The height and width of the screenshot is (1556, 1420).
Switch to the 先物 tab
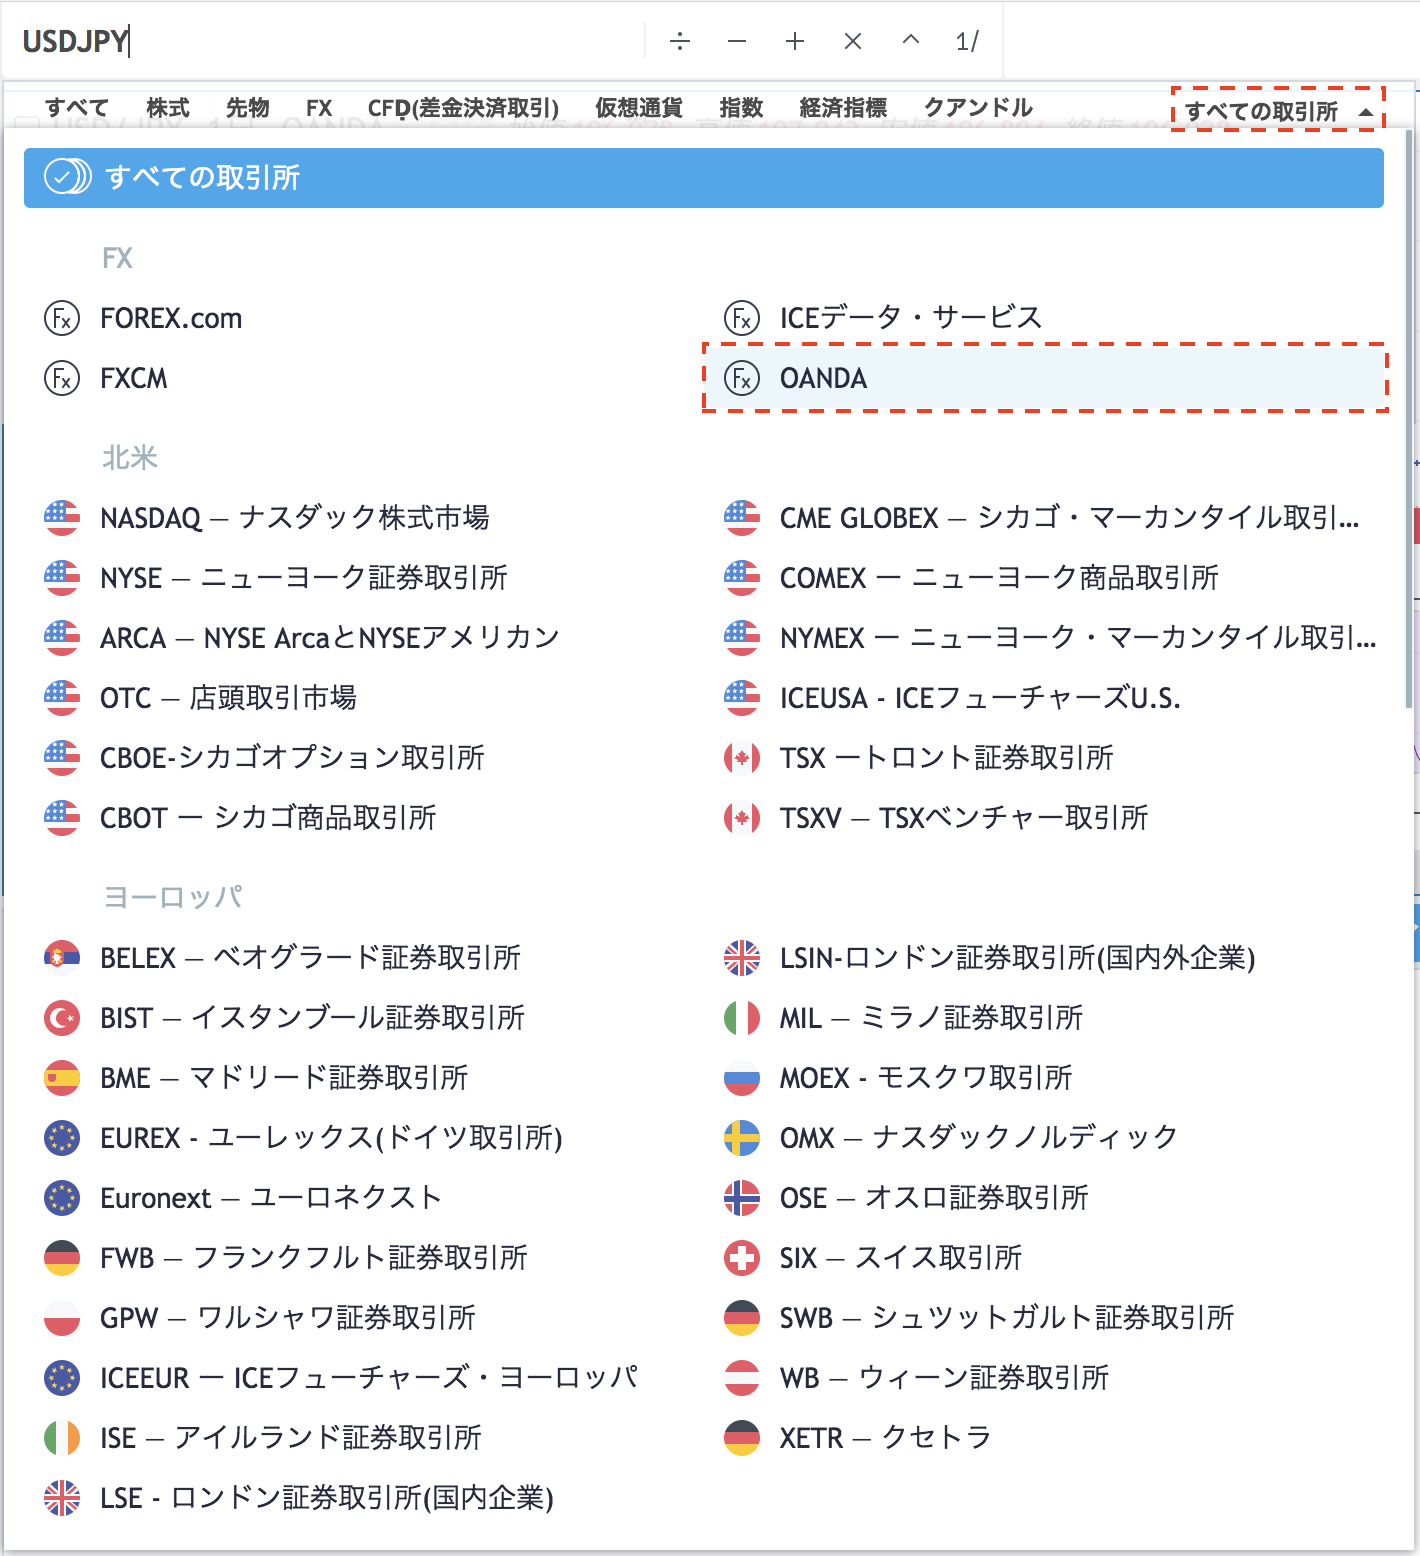pos(248,108)
